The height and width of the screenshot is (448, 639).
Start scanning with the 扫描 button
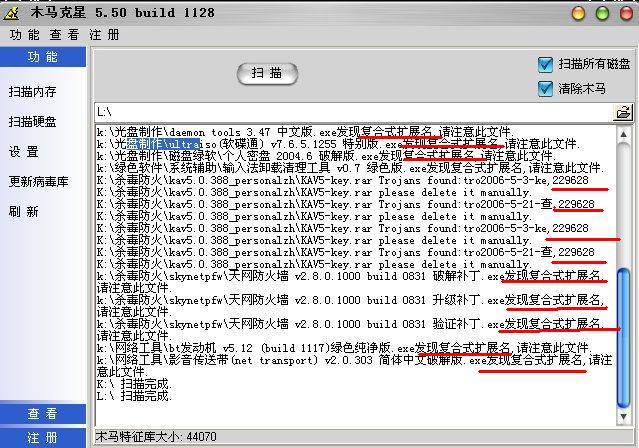(267, 73)
